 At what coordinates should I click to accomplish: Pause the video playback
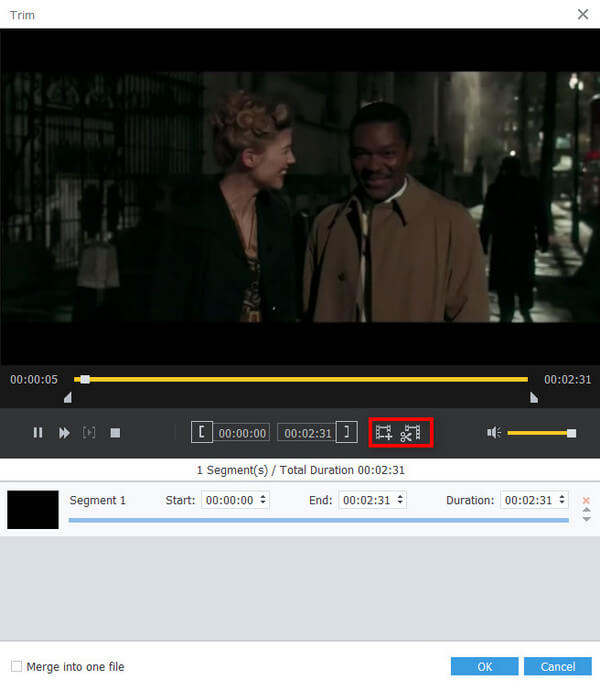[x=38, y=433]
